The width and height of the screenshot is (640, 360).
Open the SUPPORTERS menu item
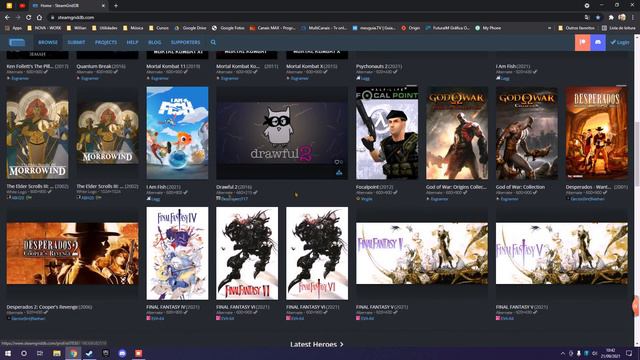point(185,42)
